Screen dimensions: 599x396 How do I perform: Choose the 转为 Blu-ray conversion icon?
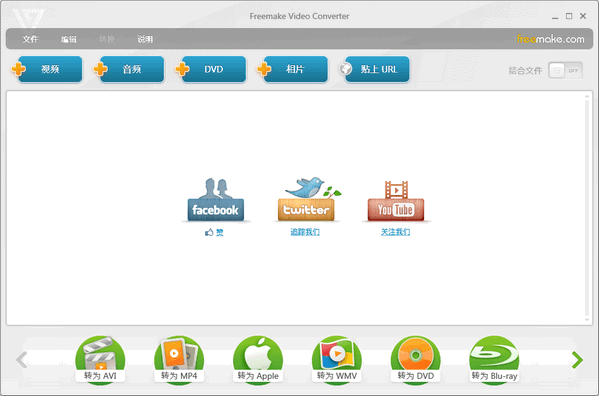tap(494, 360)
